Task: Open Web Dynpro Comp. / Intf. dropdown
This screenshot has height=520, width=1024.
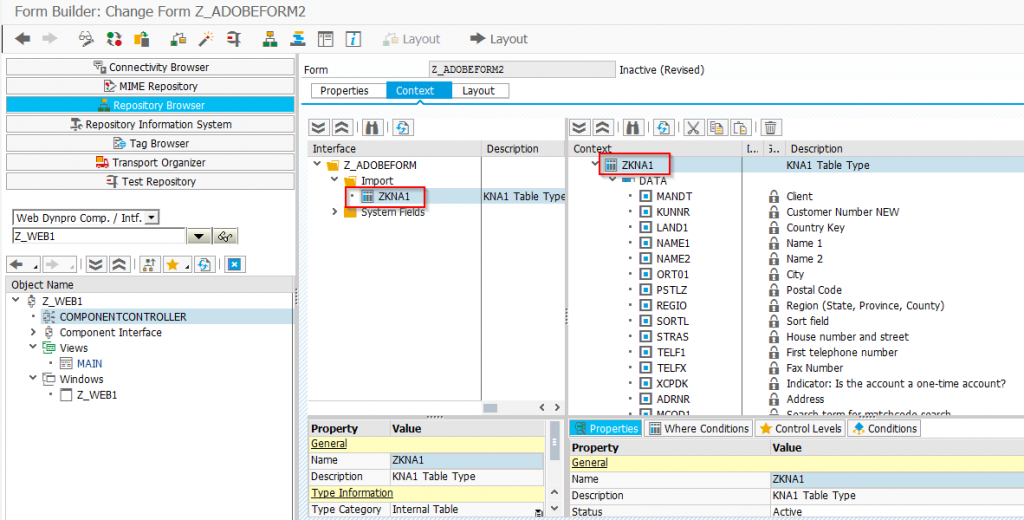Action: [152, 218]
